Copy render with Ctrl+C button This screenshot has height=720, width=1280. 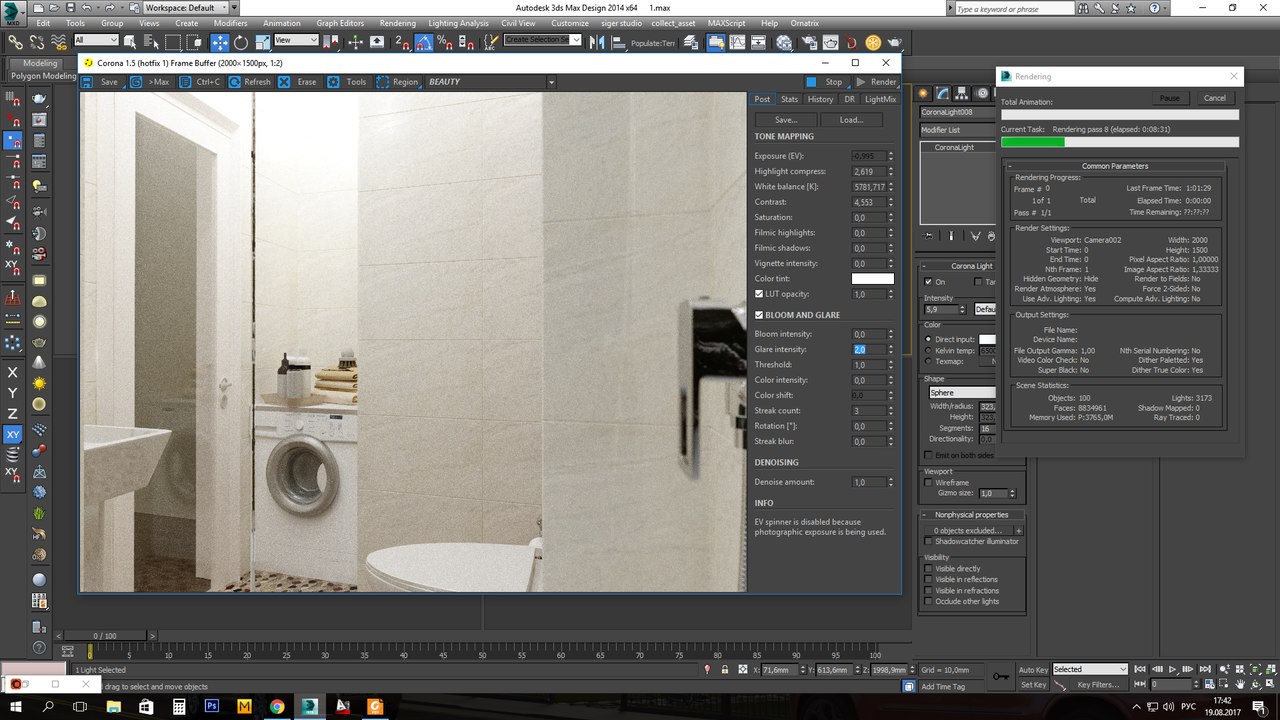tap(199, 82)
